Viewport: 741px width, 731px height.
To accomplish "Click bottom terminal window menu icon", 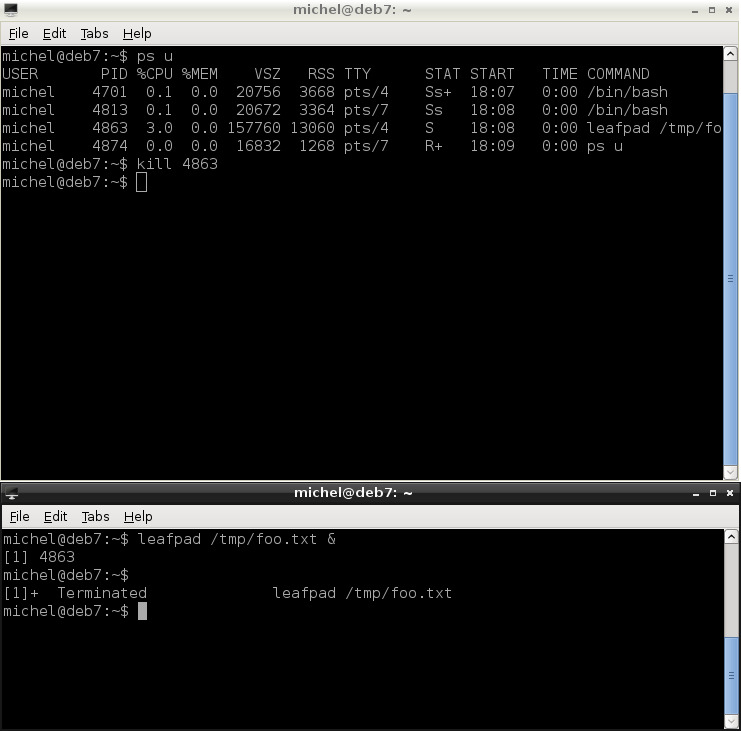I will pyautogui.click(x=12, y=493).
